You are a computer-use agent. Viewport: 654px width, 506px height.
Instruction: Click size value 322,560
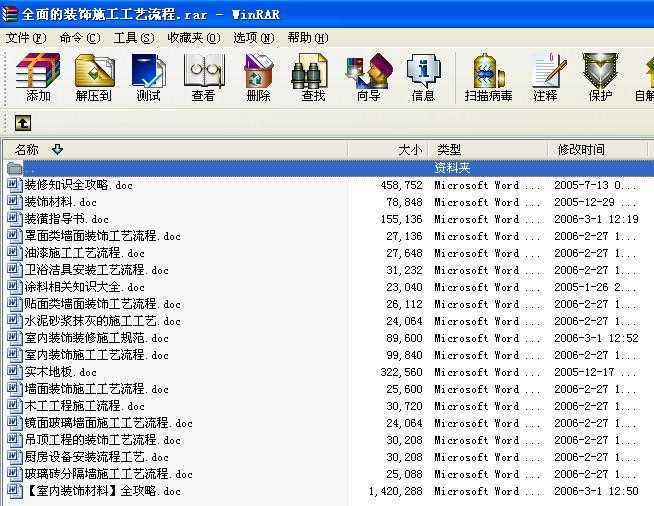pyautogui.click(x=401, y=372)
